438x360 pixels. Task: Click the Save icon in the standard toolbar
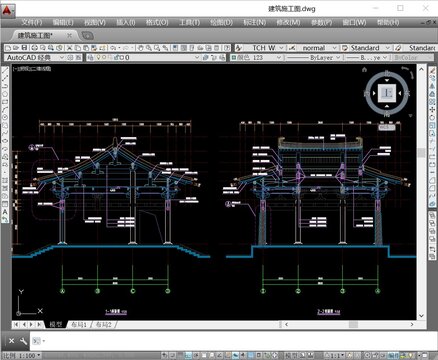click(x=24, y=48)
